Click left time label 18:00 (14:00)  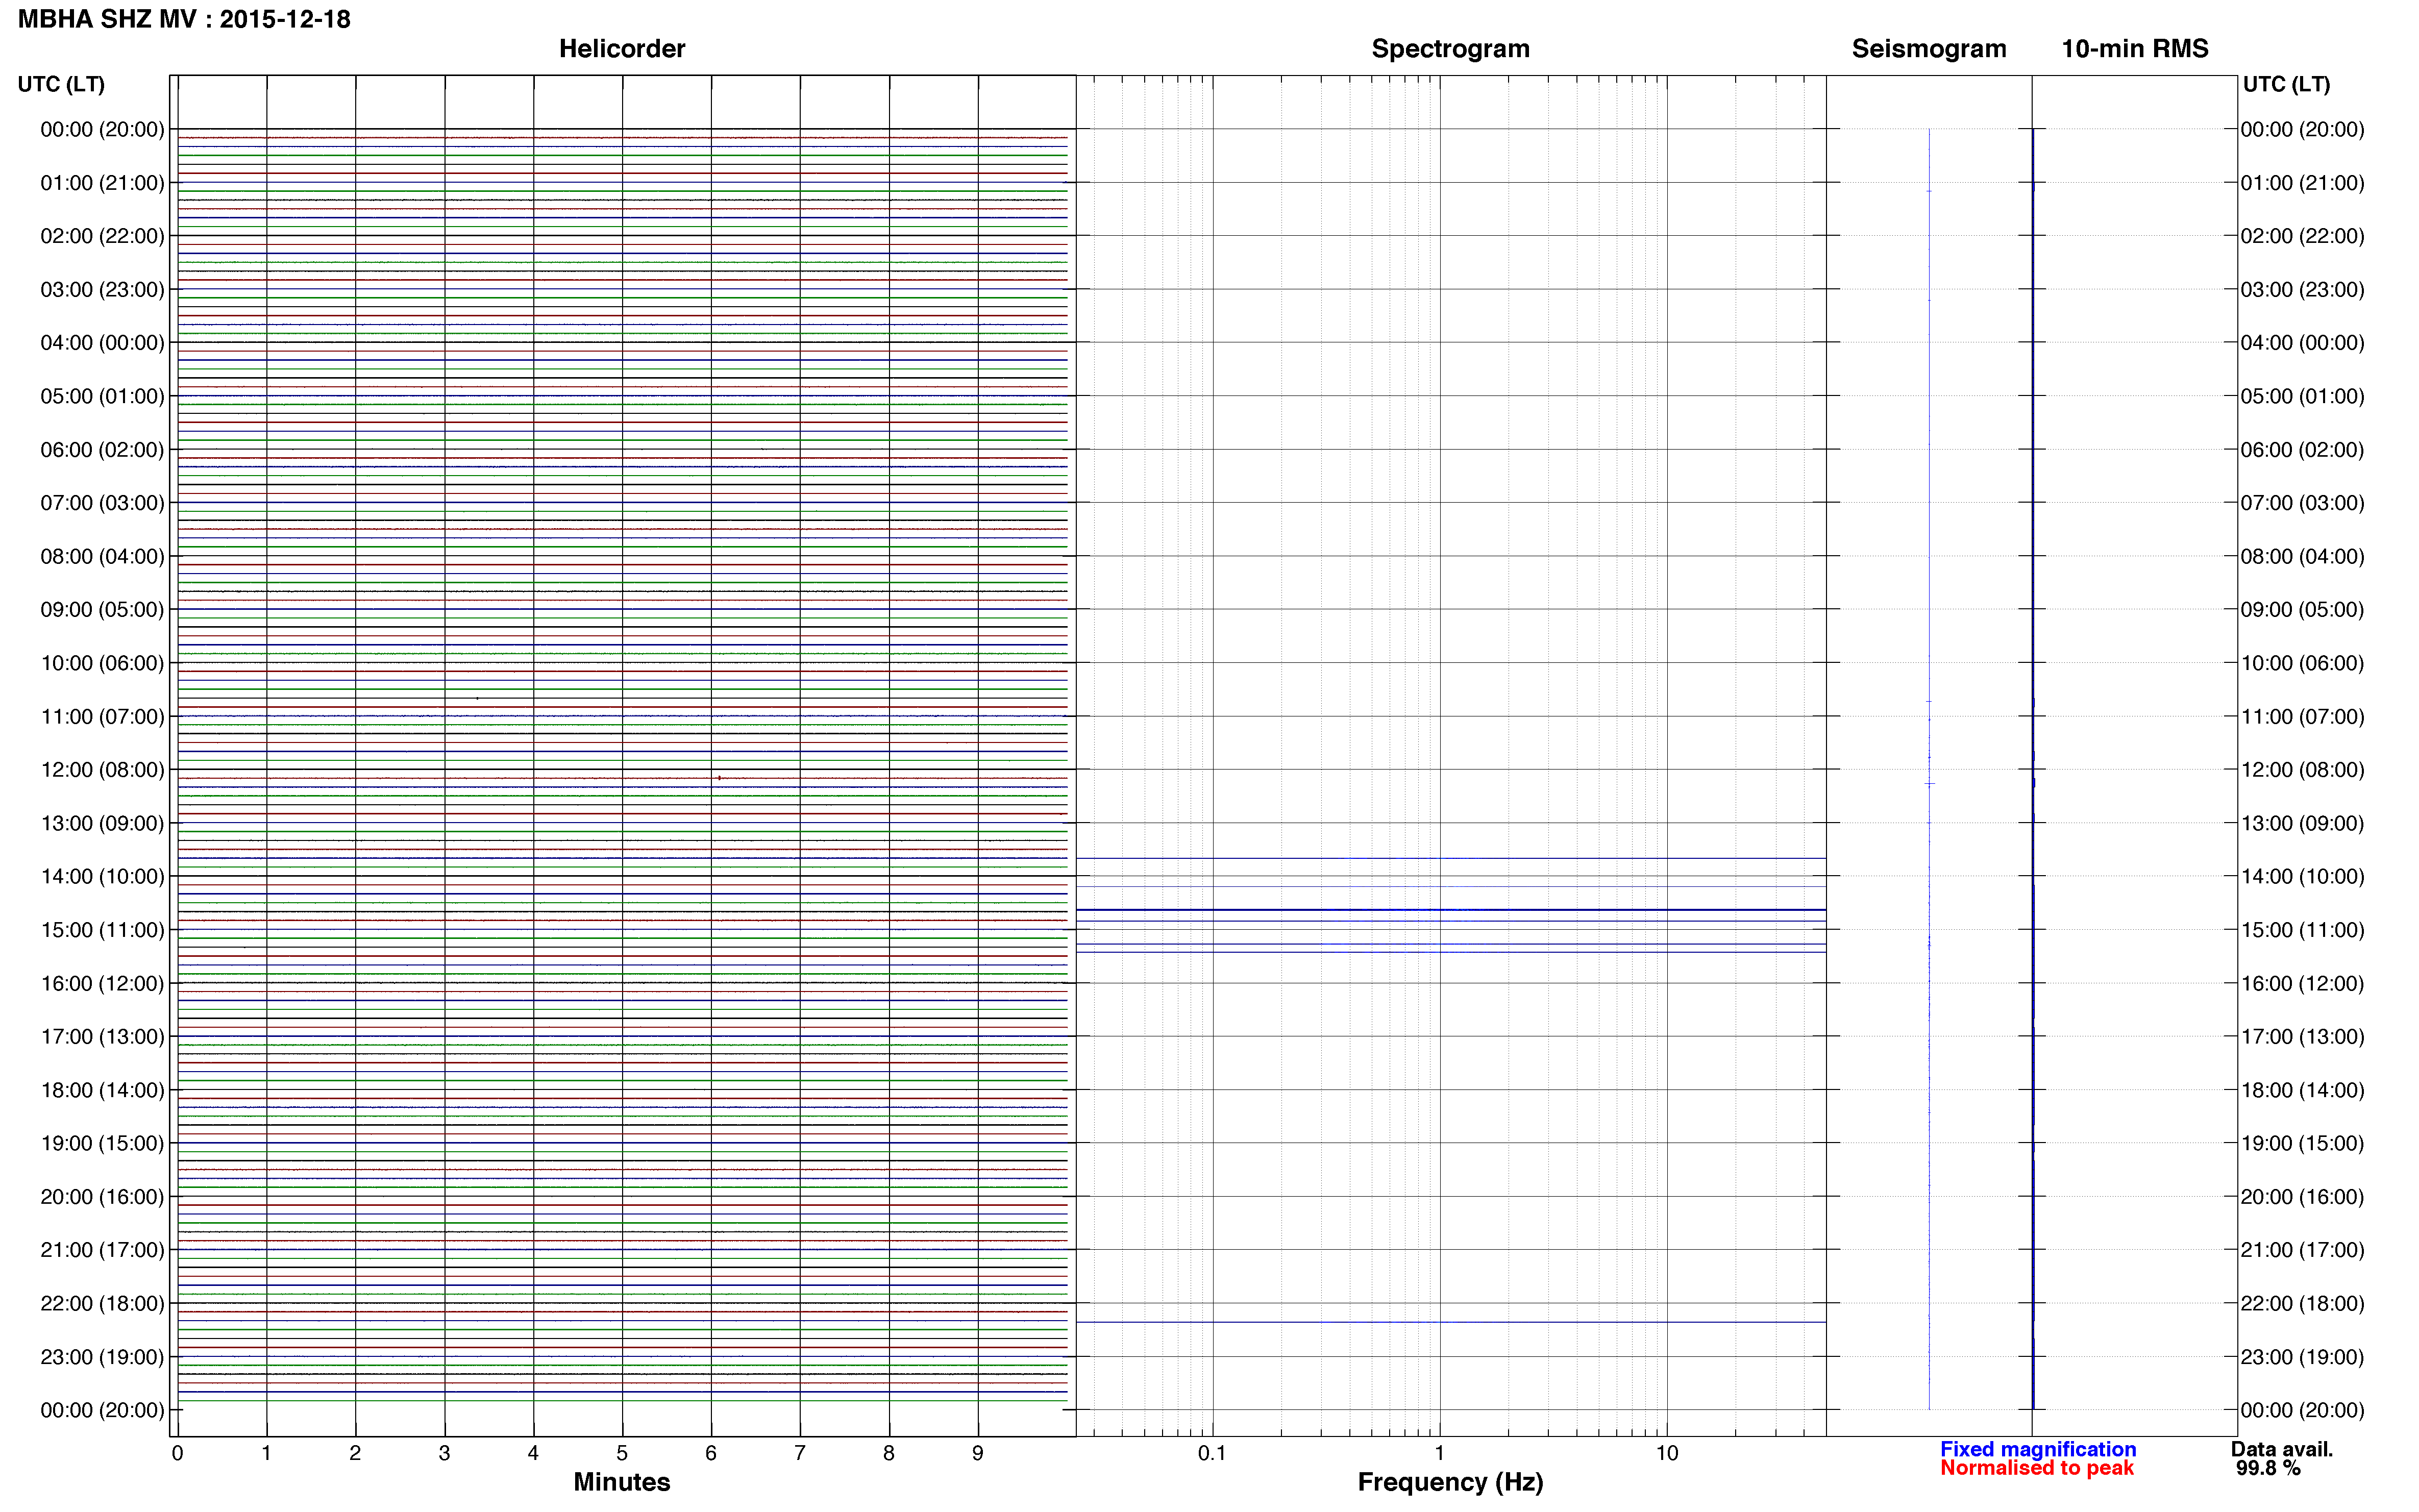pyautogui.click(x=102, y=1090)
